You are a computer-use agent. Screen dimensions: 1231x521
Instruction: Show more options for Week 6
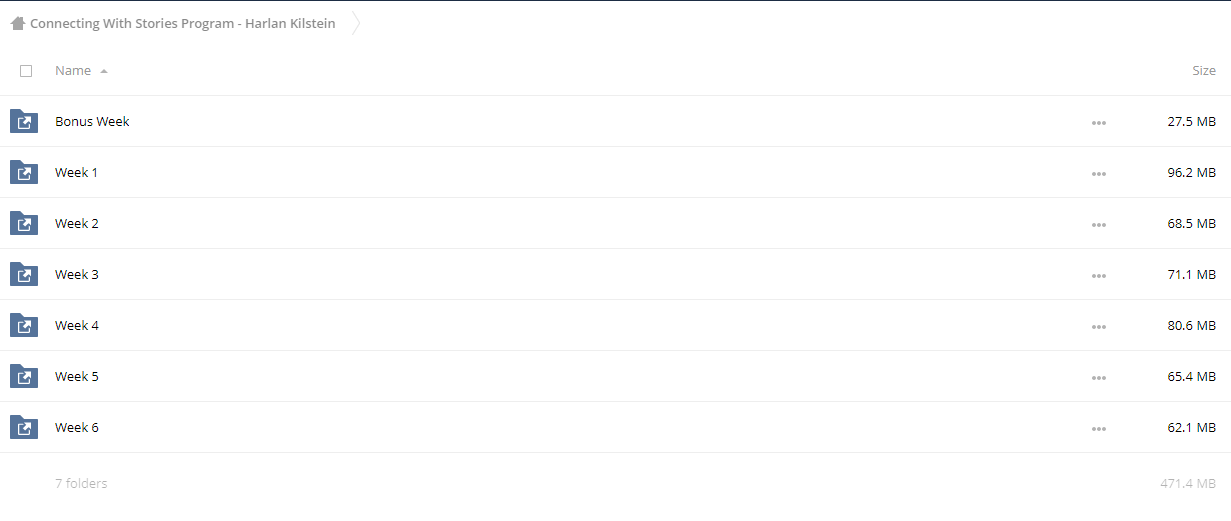tap(1099, 428)
